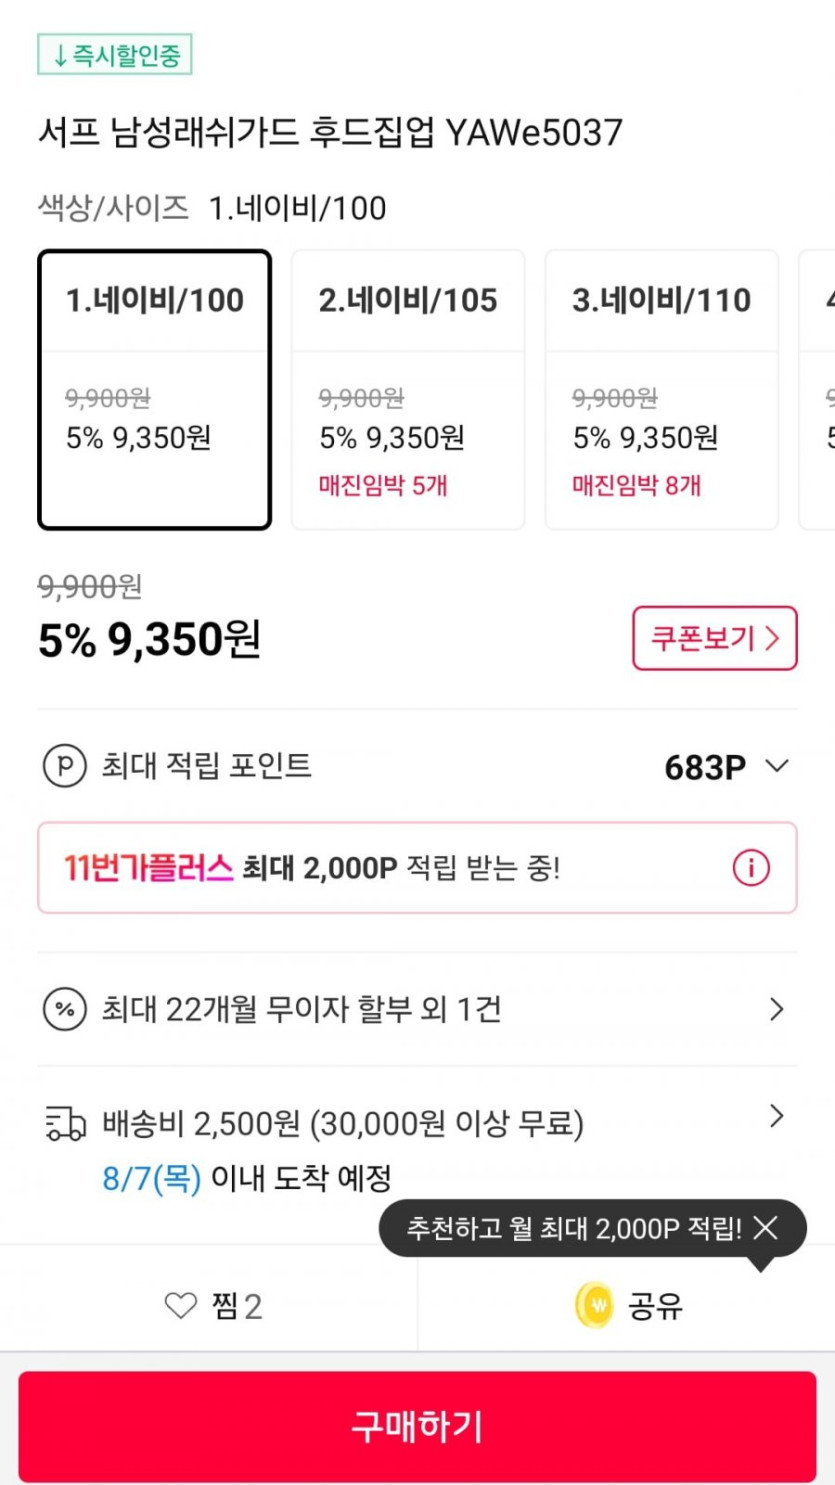Expand the 683P points dropdown

(776, 766)
